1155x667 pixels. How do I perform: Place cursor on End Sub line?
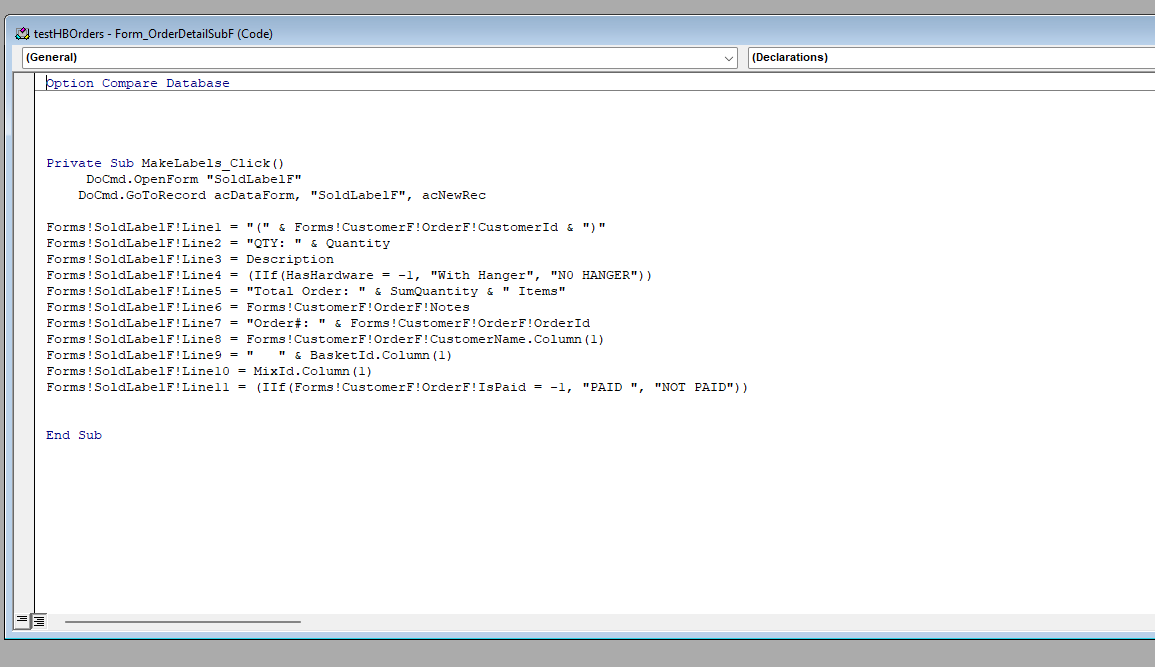(x=74, y=435)
